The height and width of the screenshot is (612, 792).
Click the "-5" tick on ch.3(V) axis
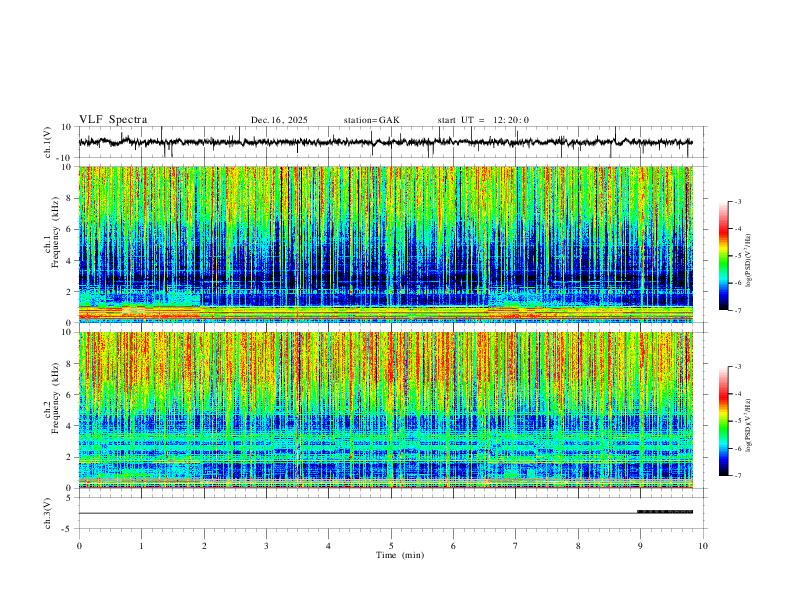(68, 529)
